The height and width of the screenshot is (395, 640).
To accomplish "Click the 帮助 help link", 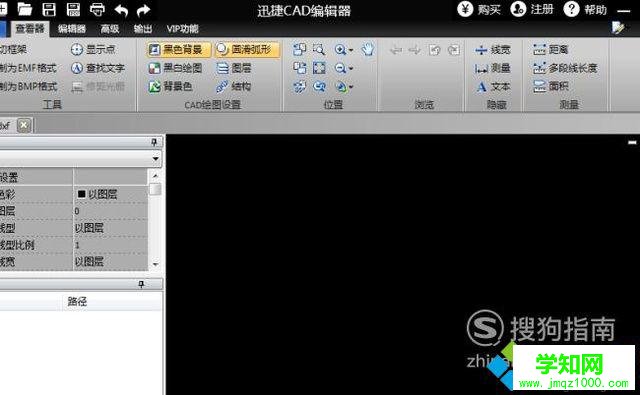I will pos(595,9).
